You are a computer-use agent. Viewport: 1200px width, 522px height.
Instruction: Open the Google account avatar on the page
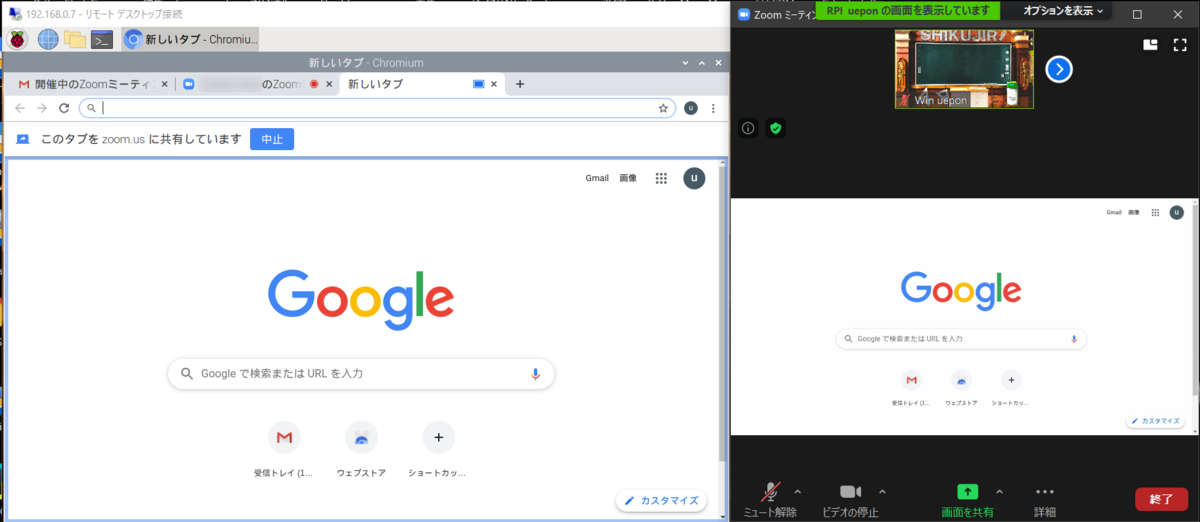coord(694,178)
